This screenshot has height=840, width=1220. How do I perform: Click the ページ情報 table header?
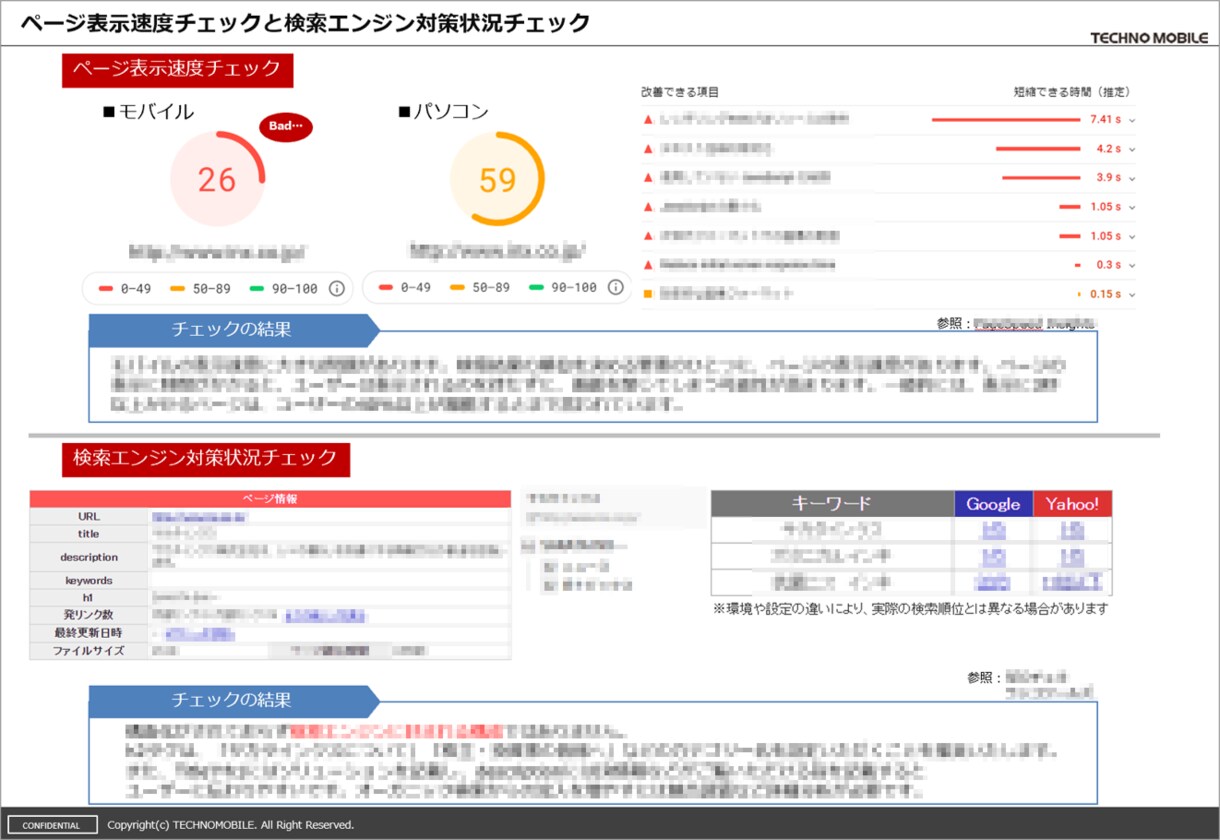tap(270, 498)
